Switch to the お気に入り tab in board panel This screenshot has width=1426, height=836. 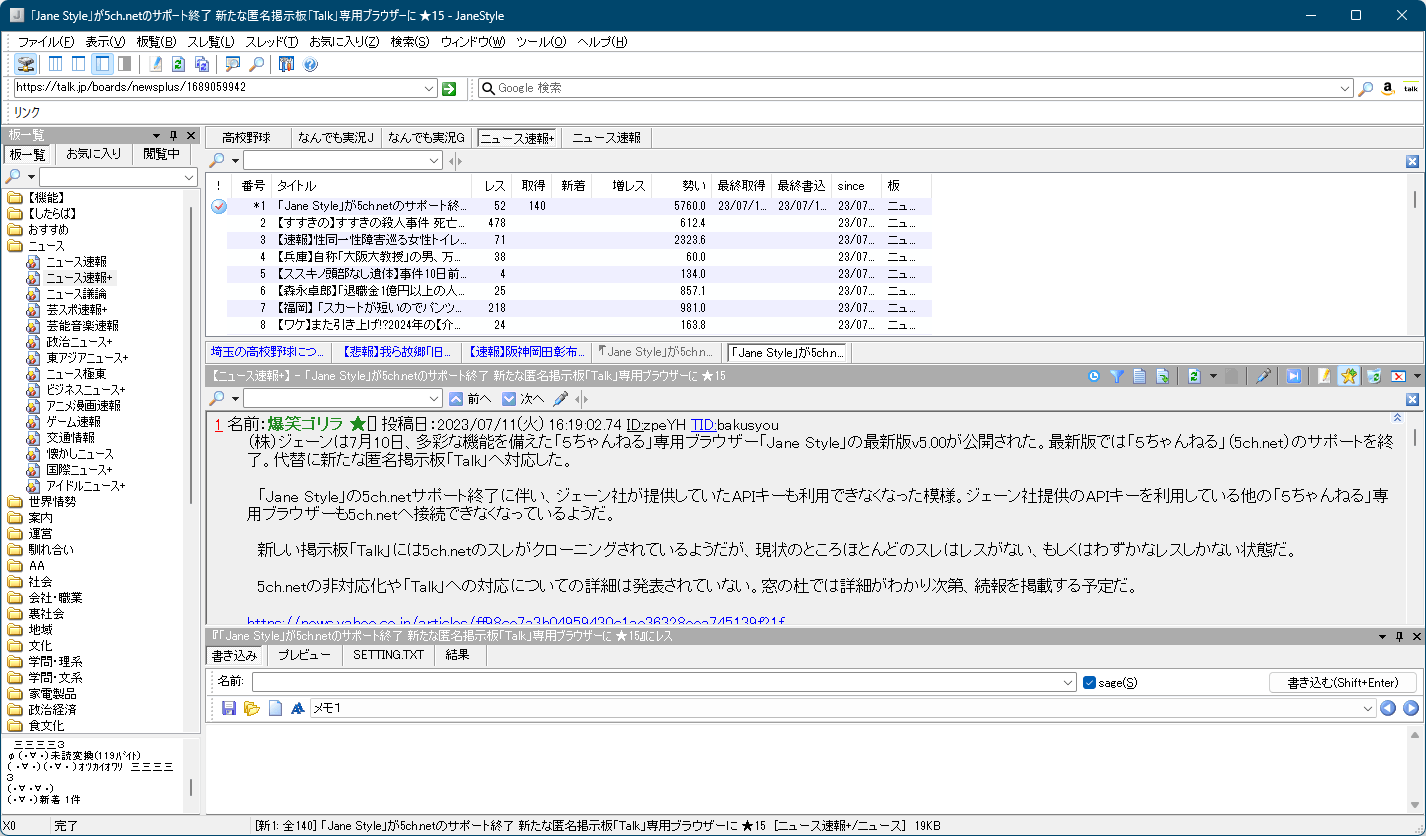point(94,154)
